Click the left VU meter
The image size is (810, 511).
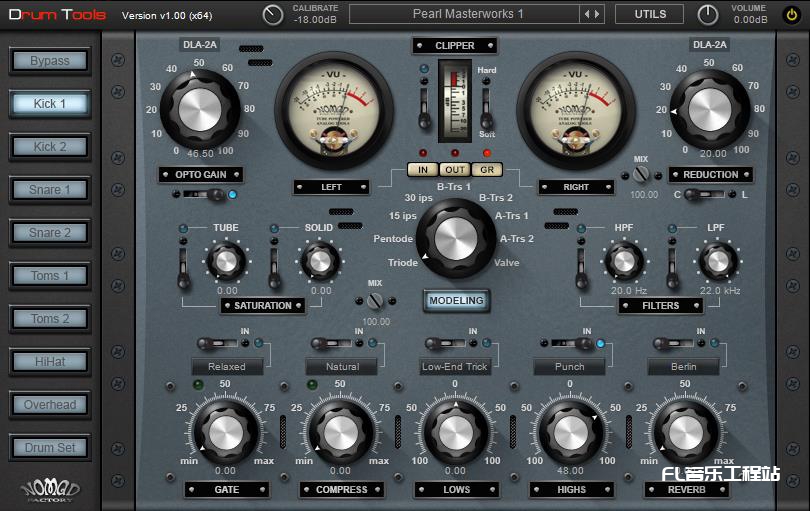(x=334, y=111)
